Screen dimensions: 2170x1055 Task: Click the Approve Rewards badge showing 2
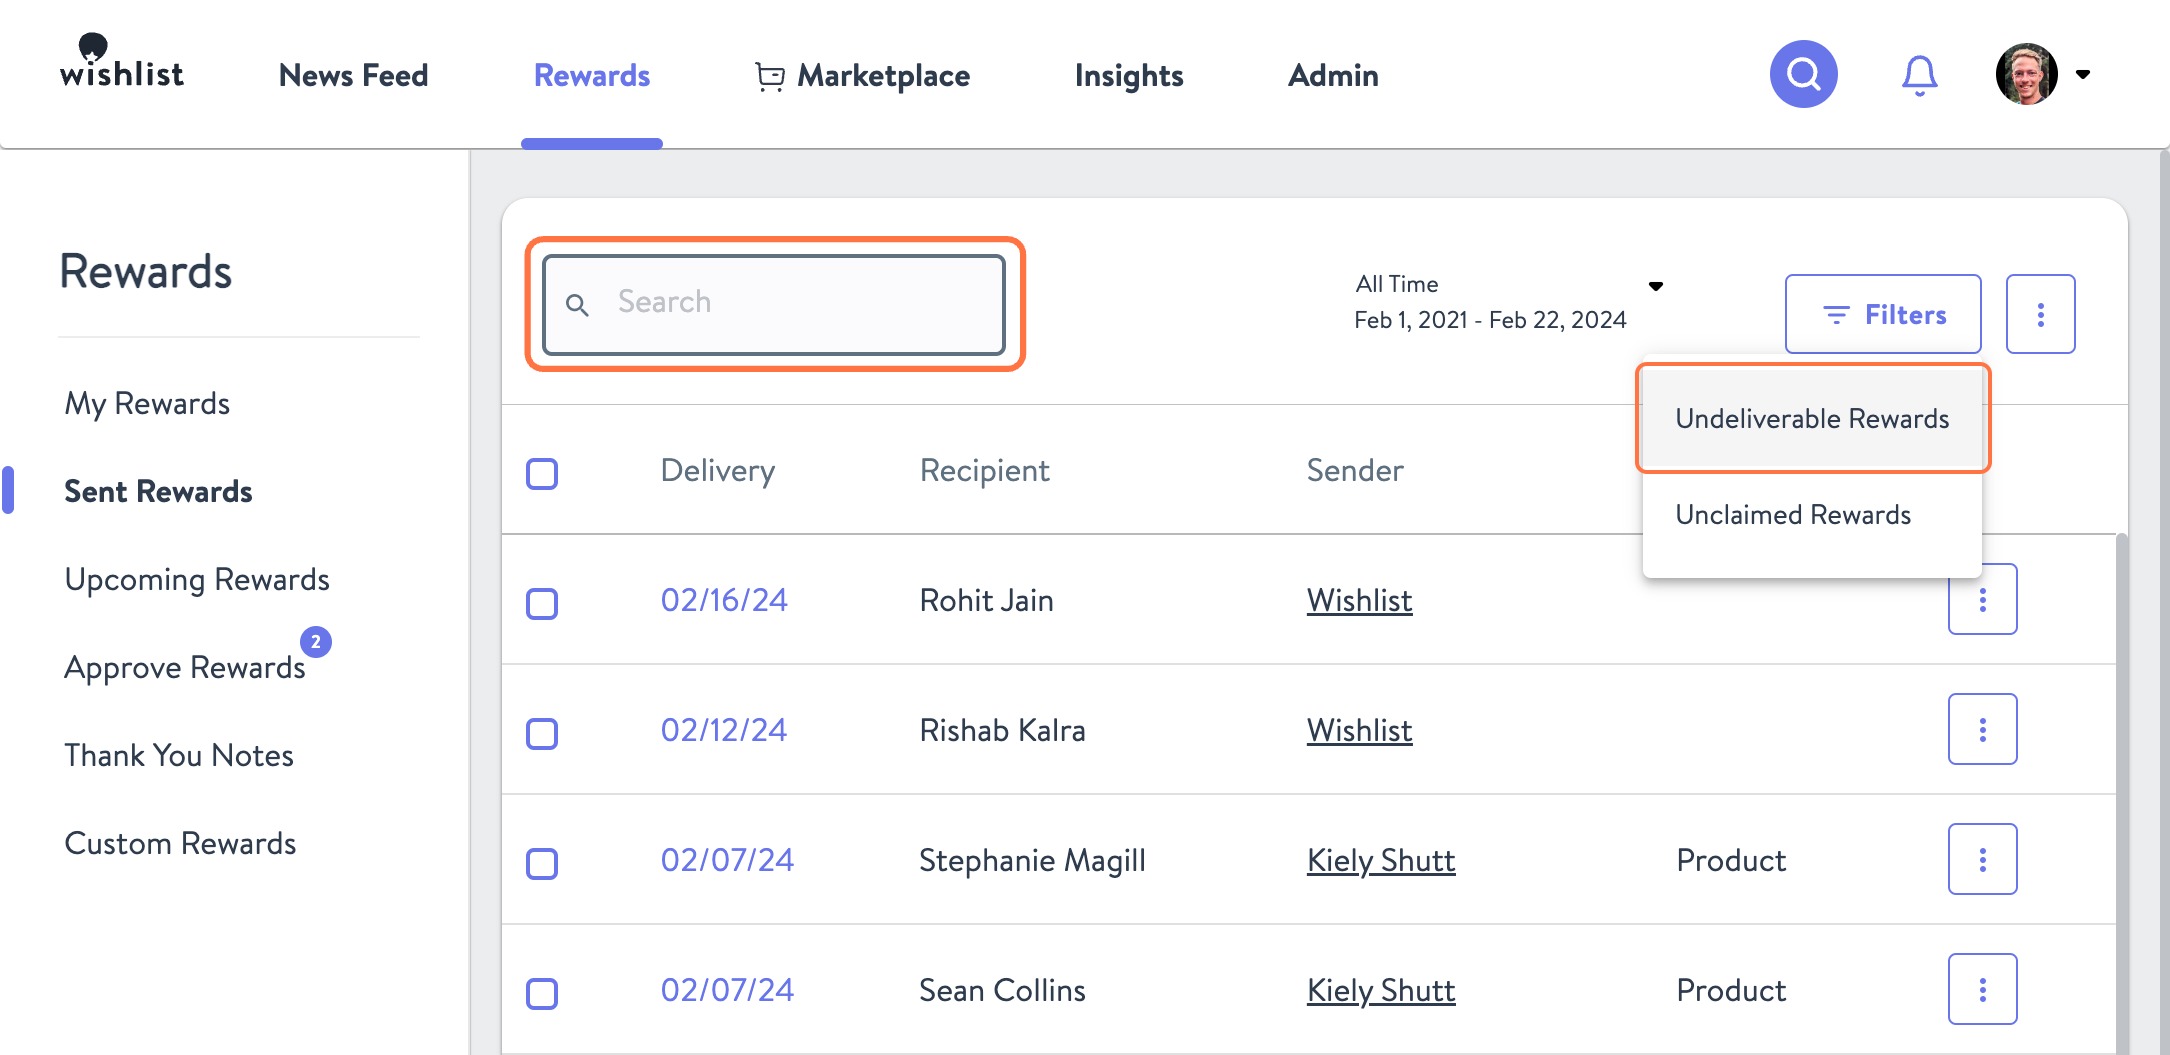(x=316, y=643)
